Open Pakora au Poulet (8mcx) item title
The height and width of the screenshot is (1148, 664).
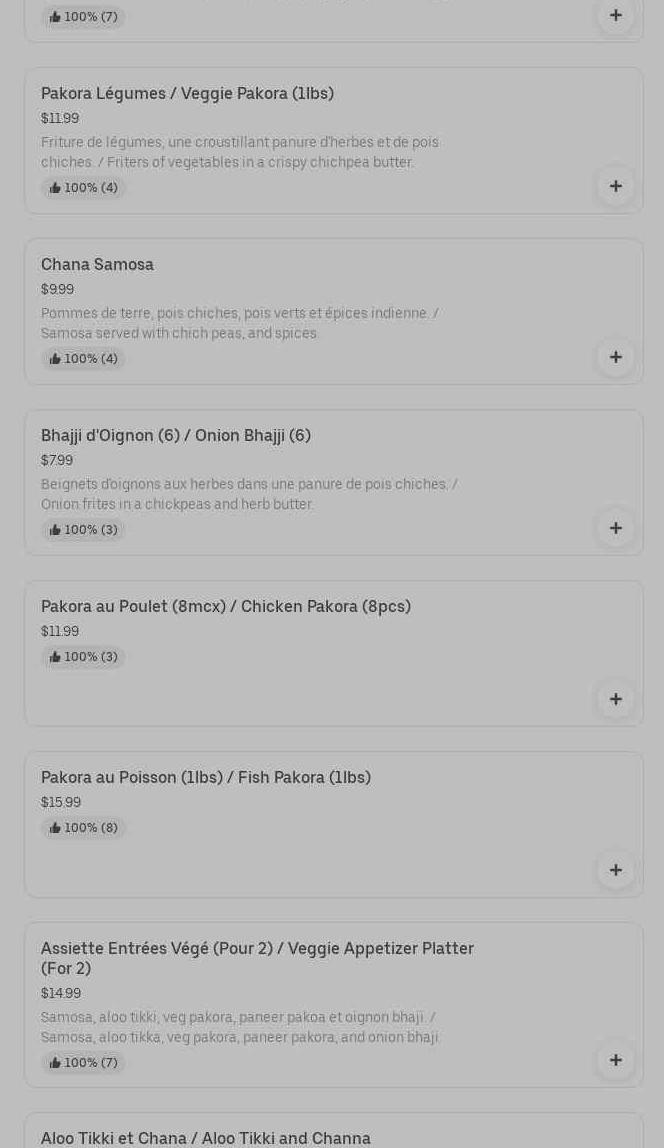[226, 607]
